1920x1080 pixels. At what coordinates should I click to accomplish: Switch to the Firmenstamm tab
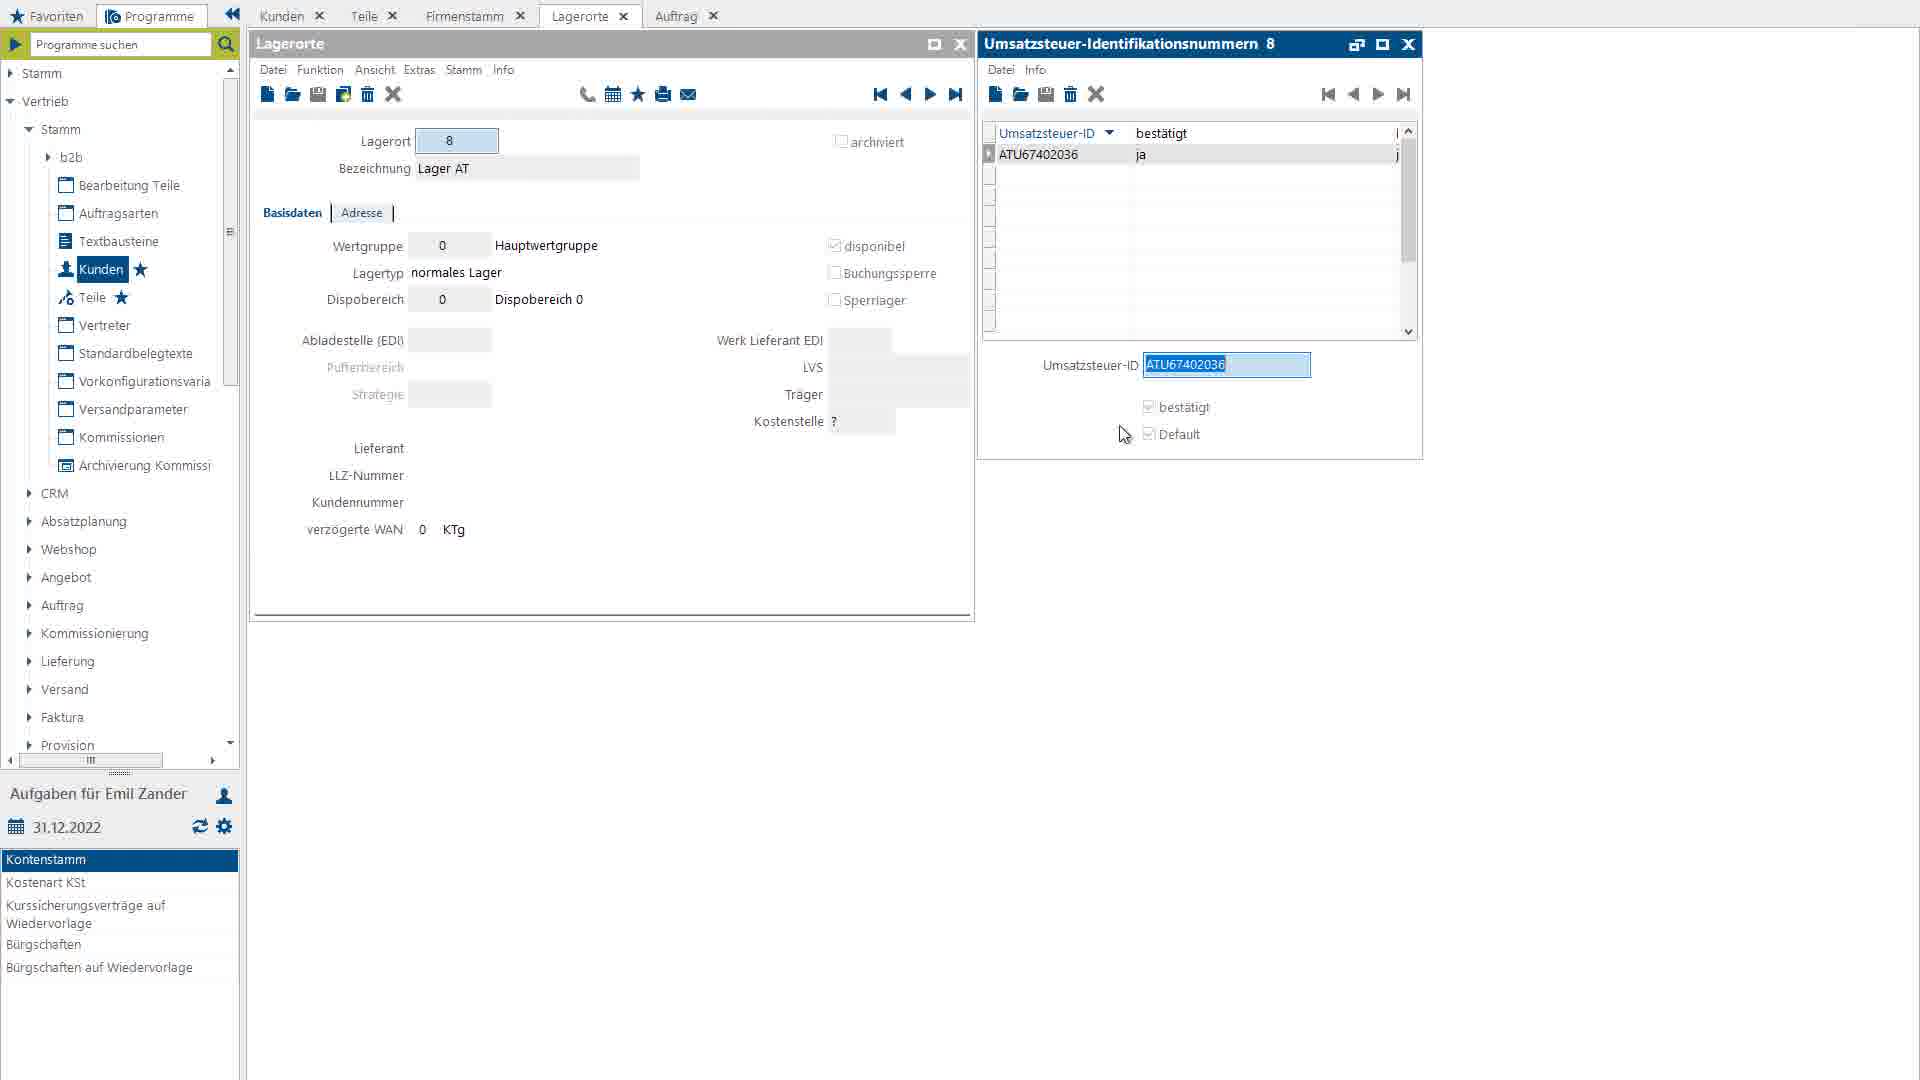coord(464,16)
